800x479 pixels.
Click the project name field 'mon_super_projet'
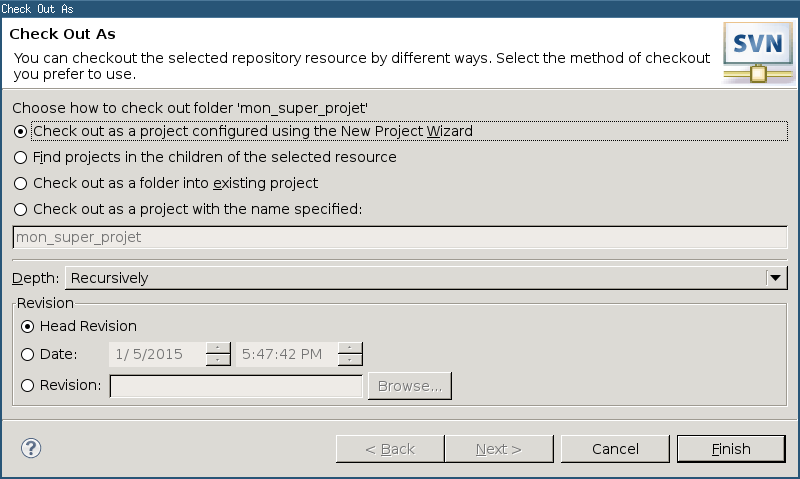(400, 237)
